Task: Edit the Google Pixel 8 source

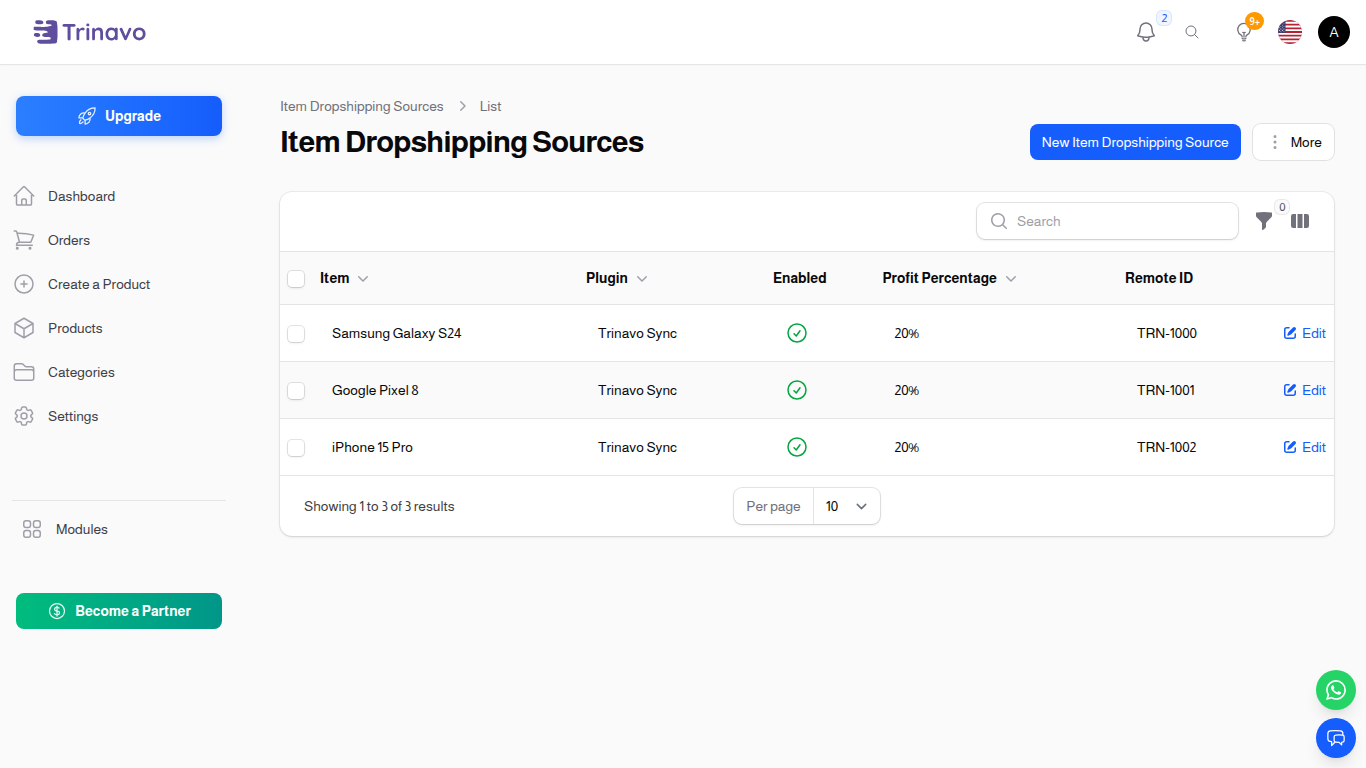Action: tap(1305, 390)
